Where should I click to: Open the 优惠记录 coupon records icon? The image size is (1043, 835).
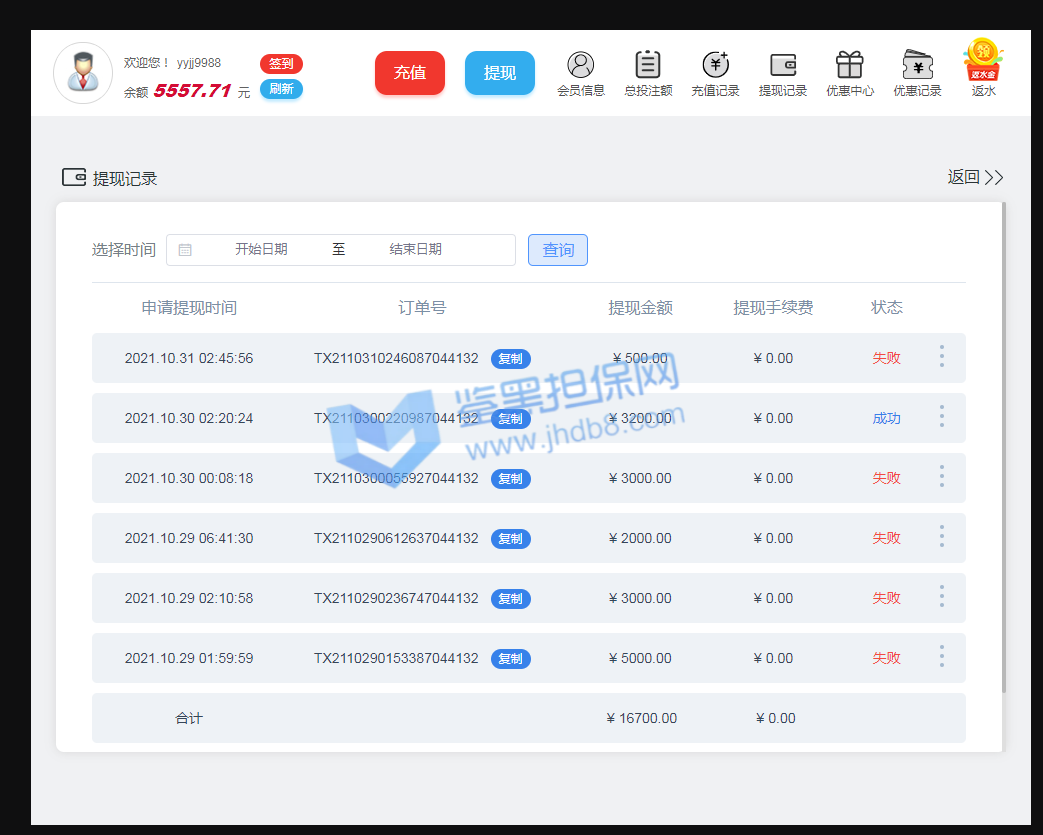click(x=917, y=66)
